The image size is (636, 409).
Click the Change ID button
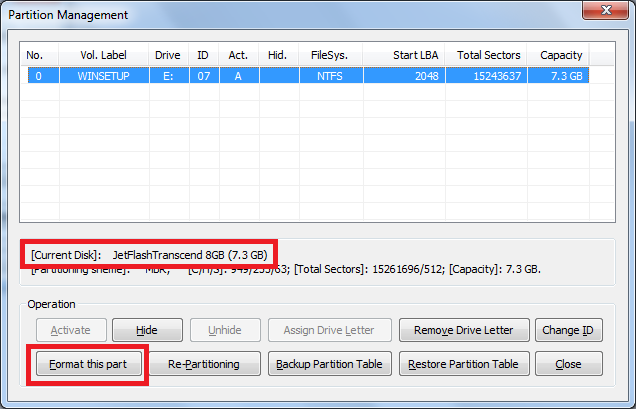568,330
